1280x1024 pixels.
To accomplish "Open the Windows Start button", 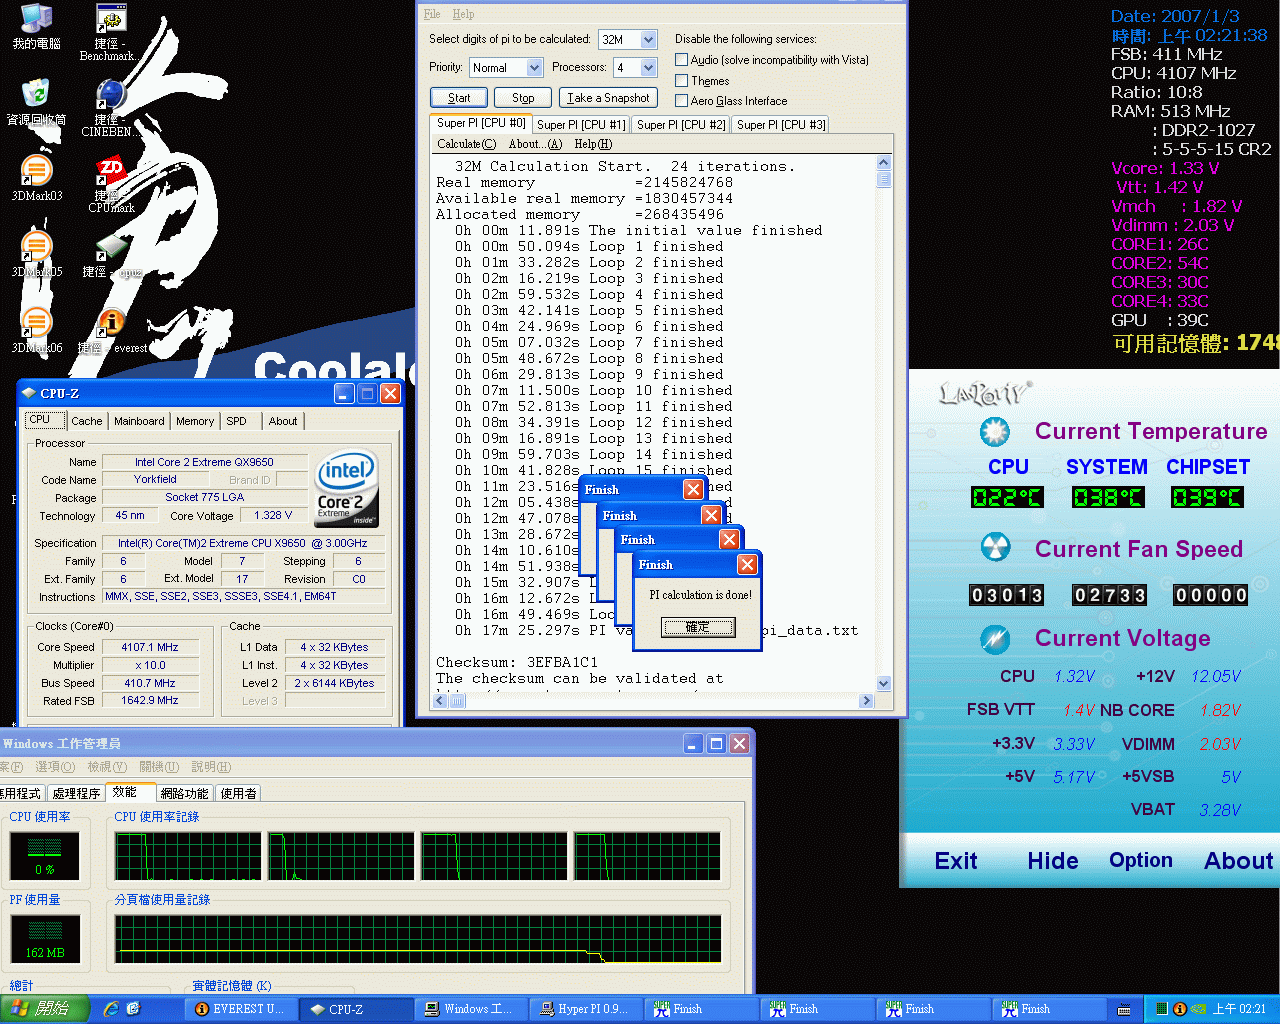I will pos(44,1009).
